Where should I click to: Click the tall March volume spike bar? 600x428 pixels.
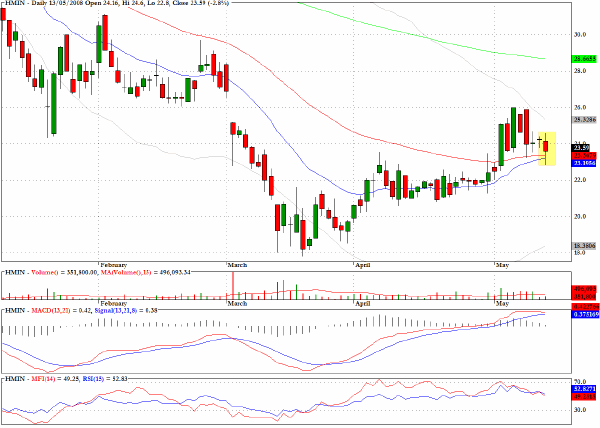[233, 285]
